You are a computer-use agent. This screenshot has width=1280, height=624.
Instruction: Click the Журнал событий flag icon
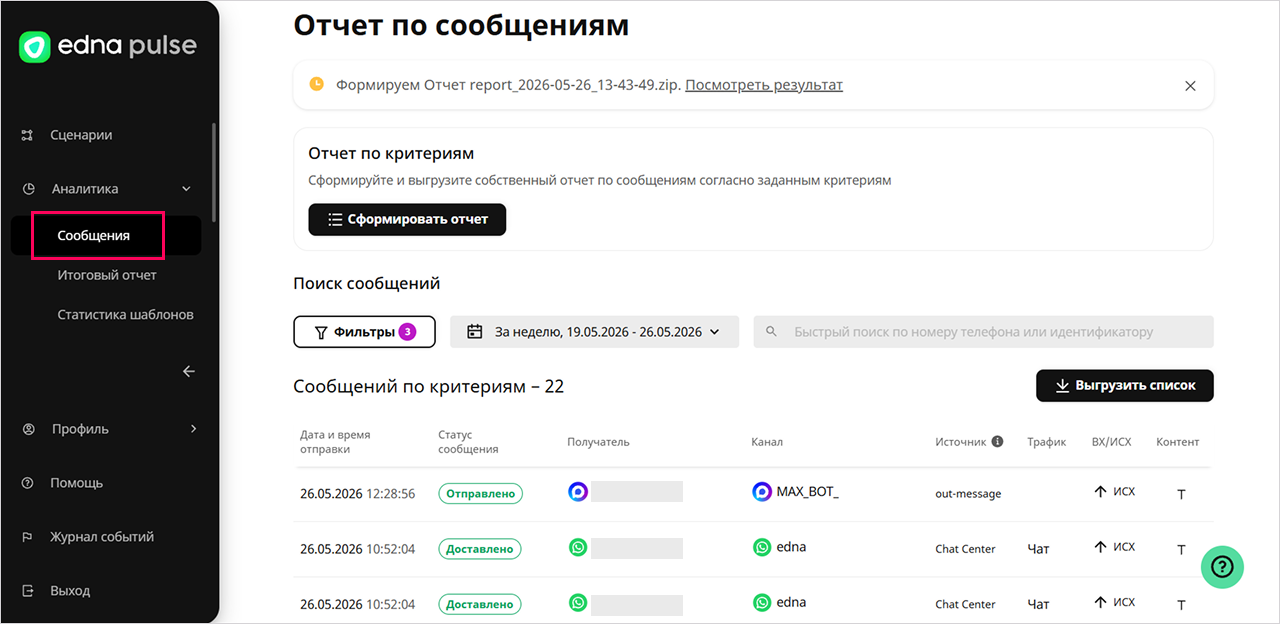point(28,537)
